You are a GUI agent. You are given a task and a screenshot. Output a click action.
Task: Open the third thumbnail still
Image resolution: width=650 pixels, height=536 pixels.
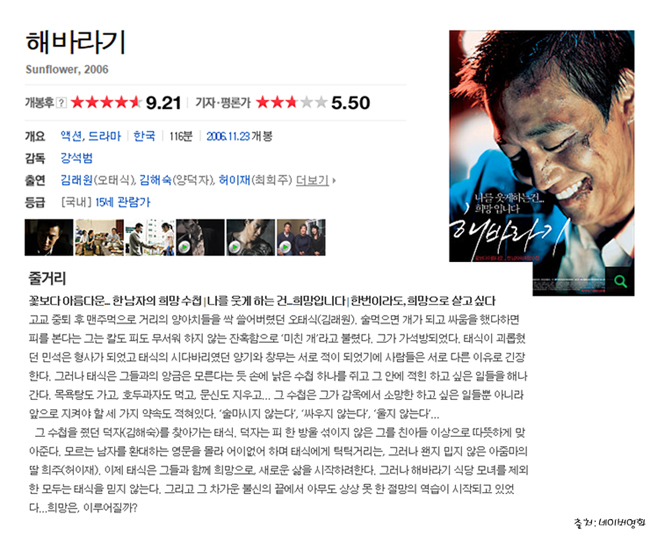150,238
